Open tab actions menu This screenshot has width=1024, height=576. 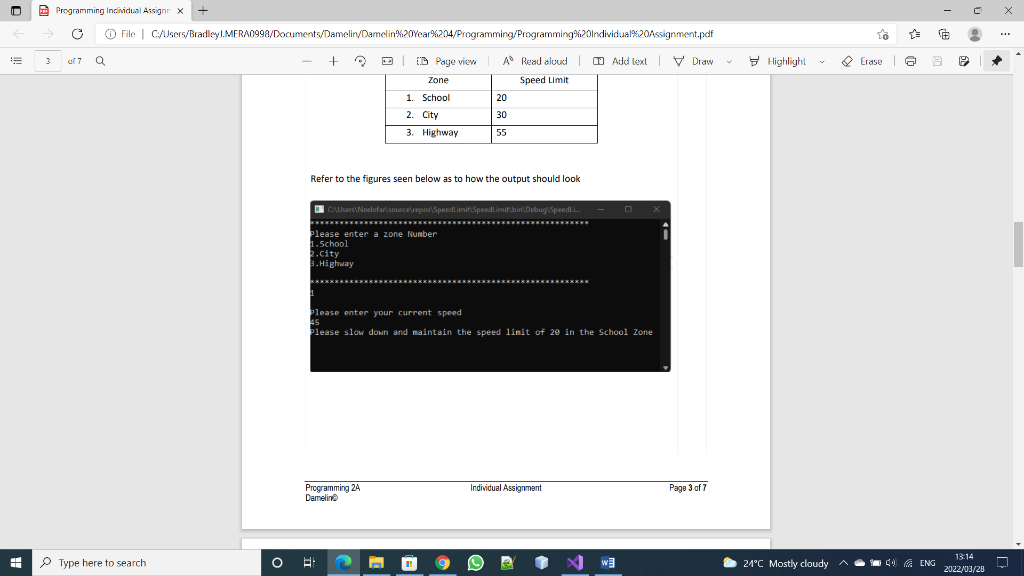pos(16,10)
